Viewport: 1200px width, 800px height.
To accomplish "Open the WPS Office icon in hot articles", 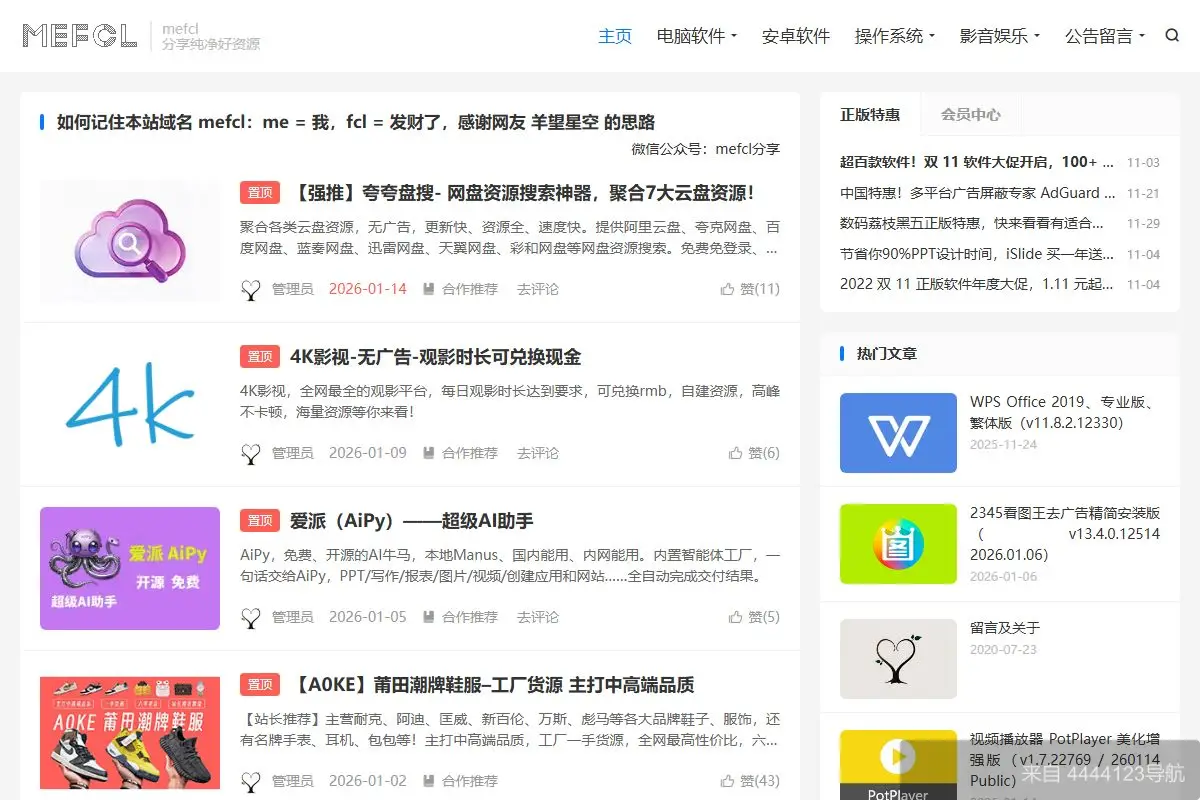I will (x=898, y=432).
